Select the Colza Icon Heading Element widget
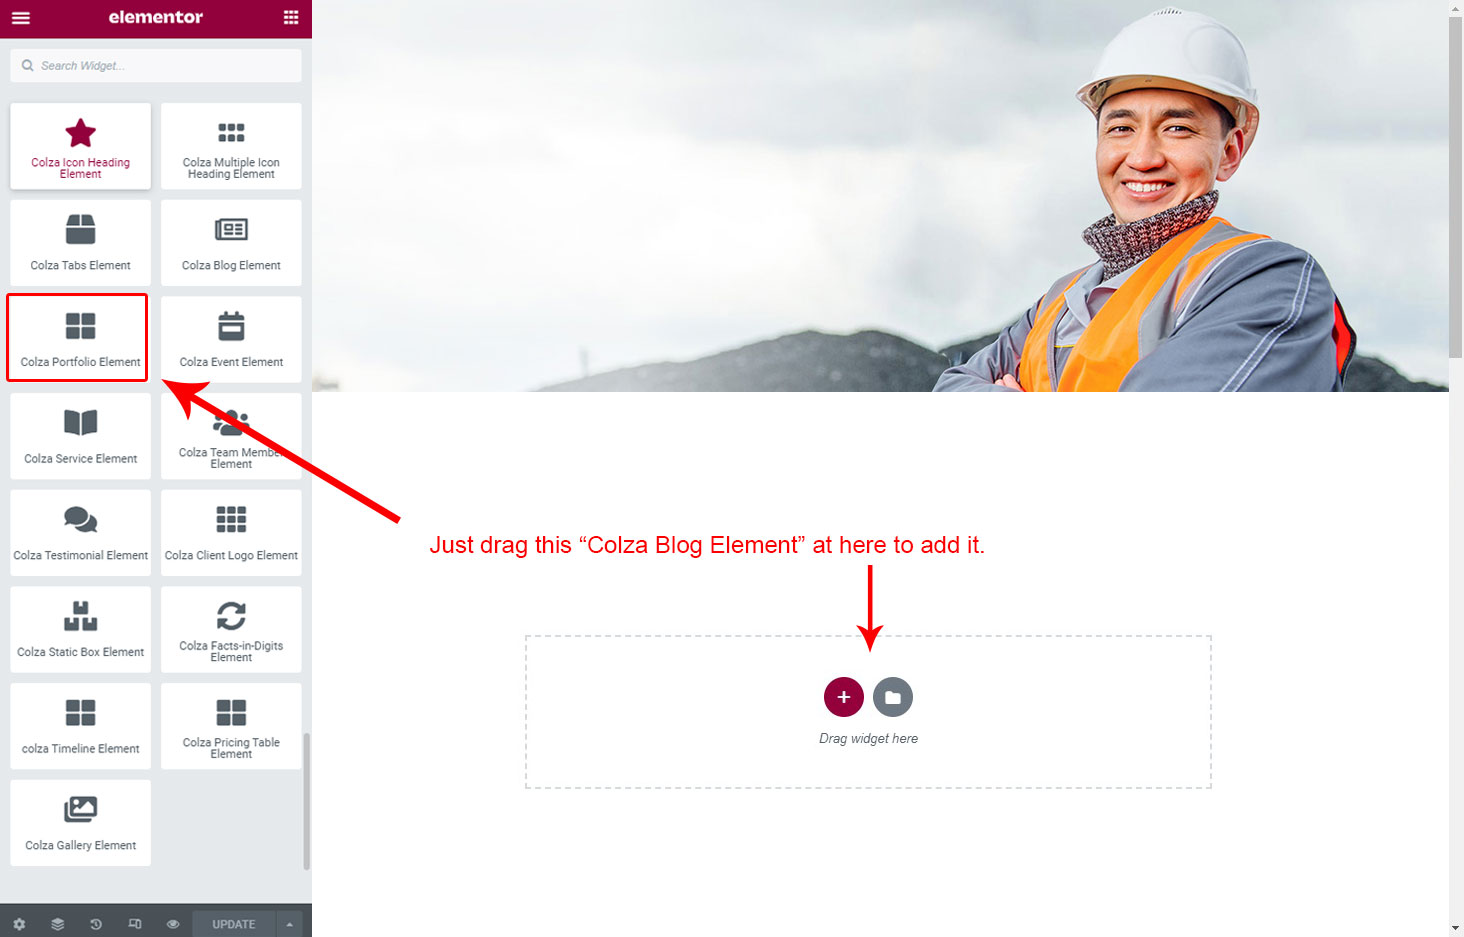This screenshot has height=937, width=1464. pos(81,146)
